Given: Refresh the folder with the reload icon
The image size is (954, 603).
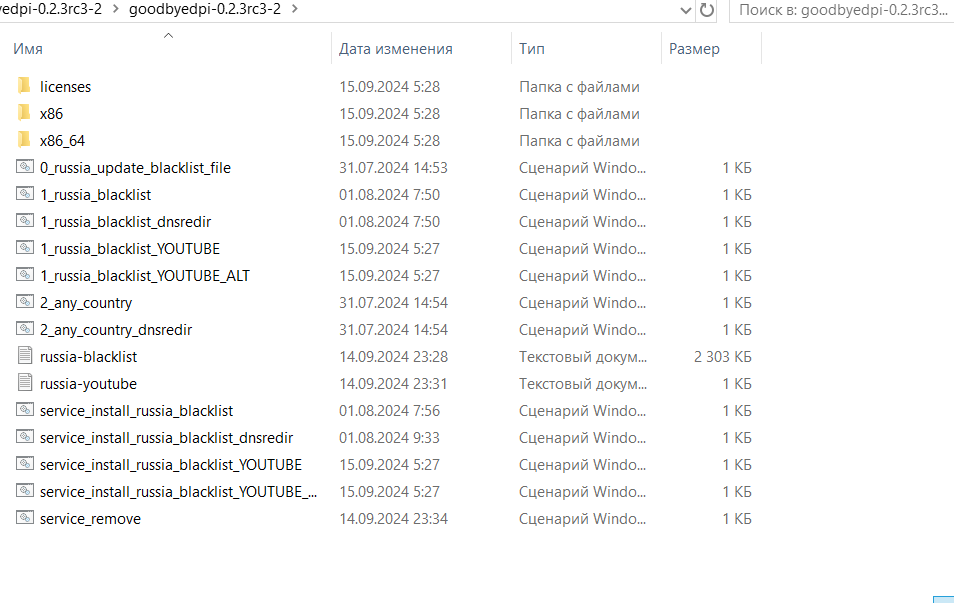Looking at the screenshot, I should click(706, 10).
